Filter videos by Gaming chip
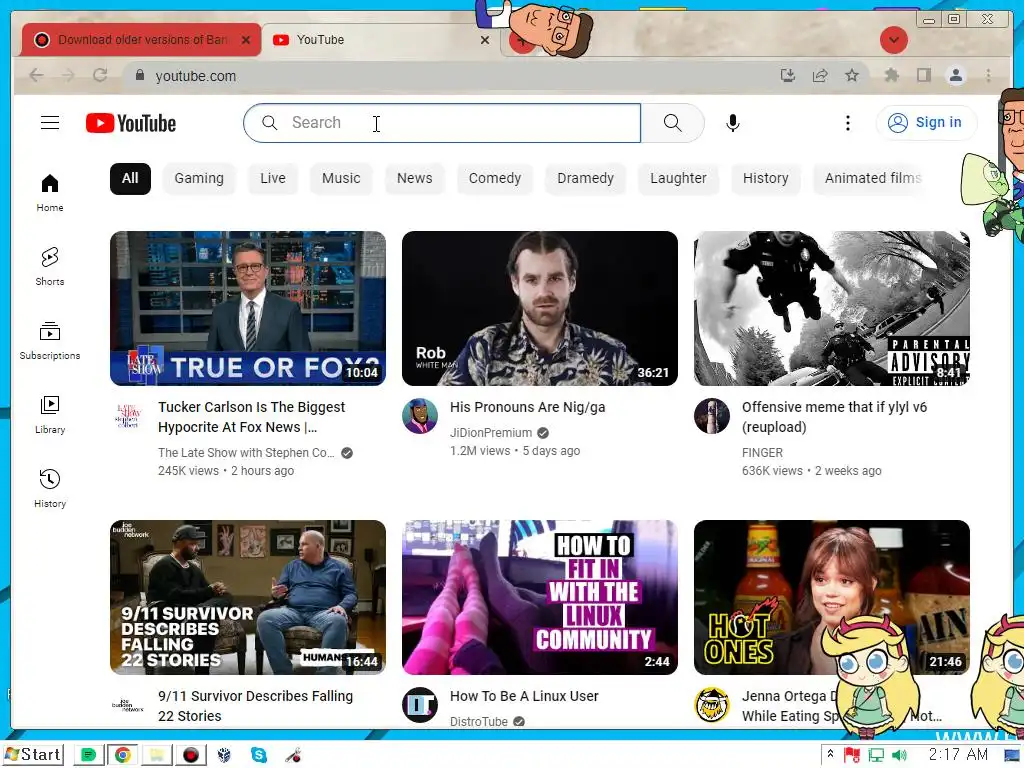The width and height of the screenshot is (1024, 768). coord(199,178)
